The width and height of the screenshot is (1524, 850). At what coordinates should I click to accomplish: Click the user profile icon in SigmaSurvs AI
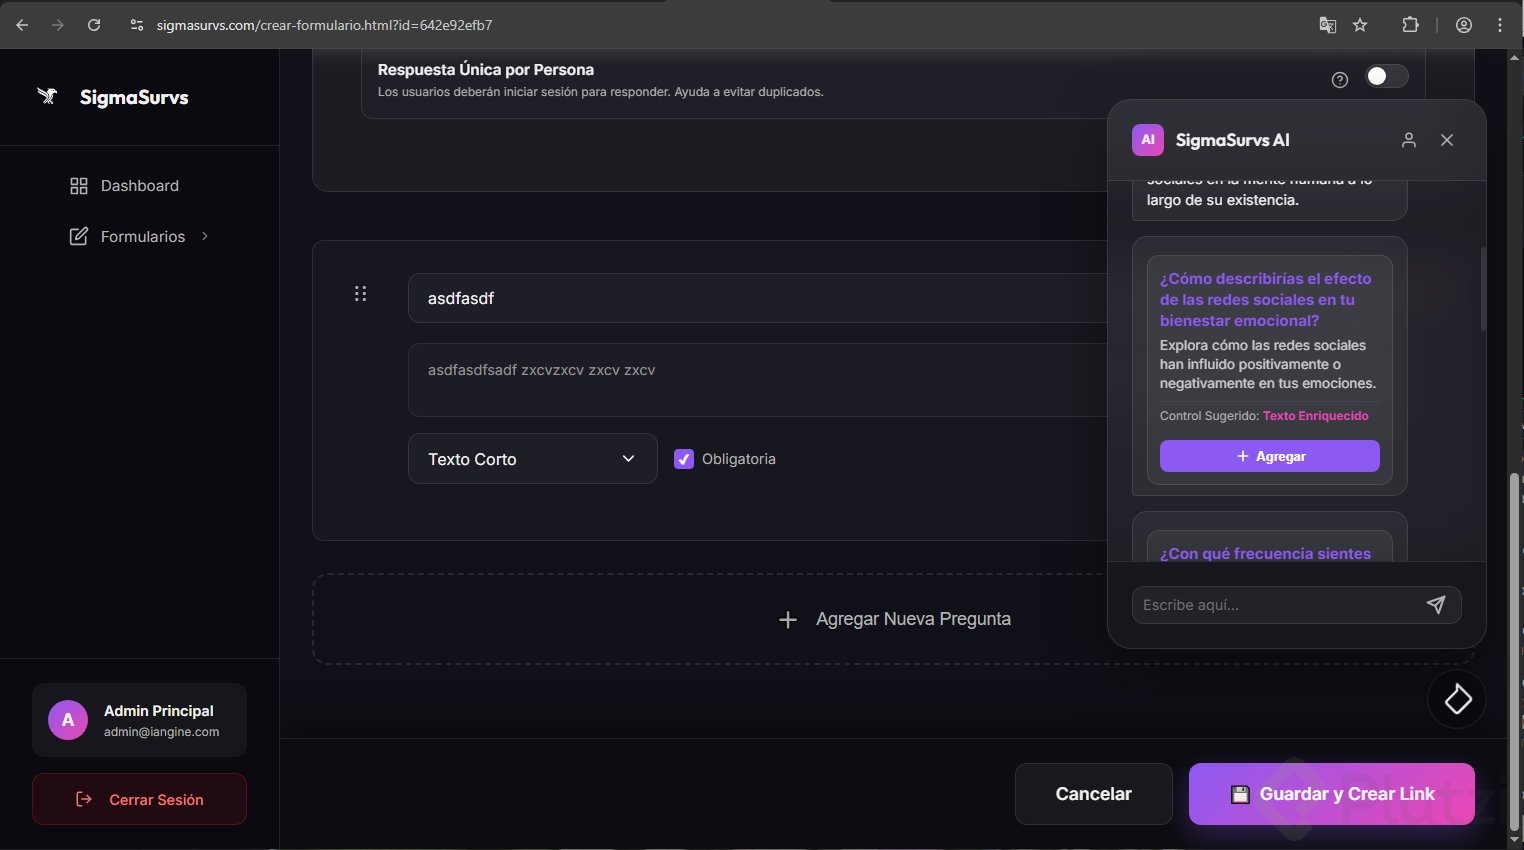point(1409,140)
